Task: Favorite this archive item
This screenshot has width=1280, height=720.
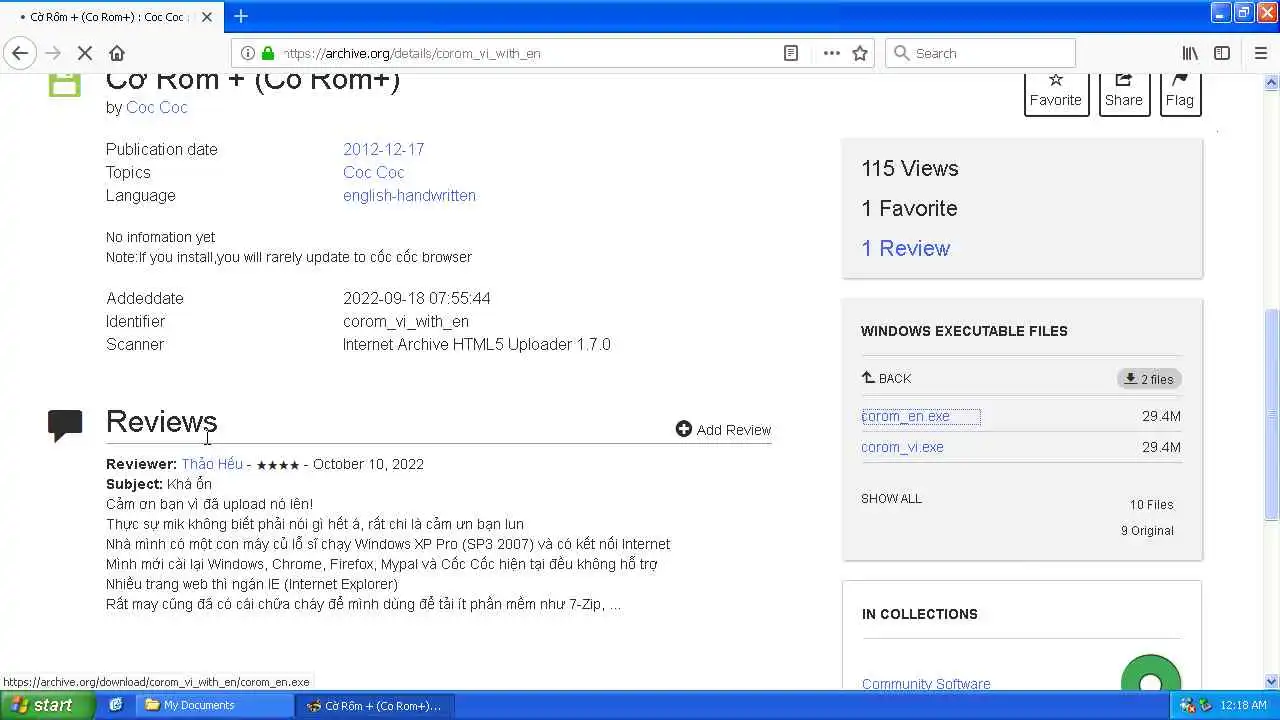Action: tap(1056, 90)
